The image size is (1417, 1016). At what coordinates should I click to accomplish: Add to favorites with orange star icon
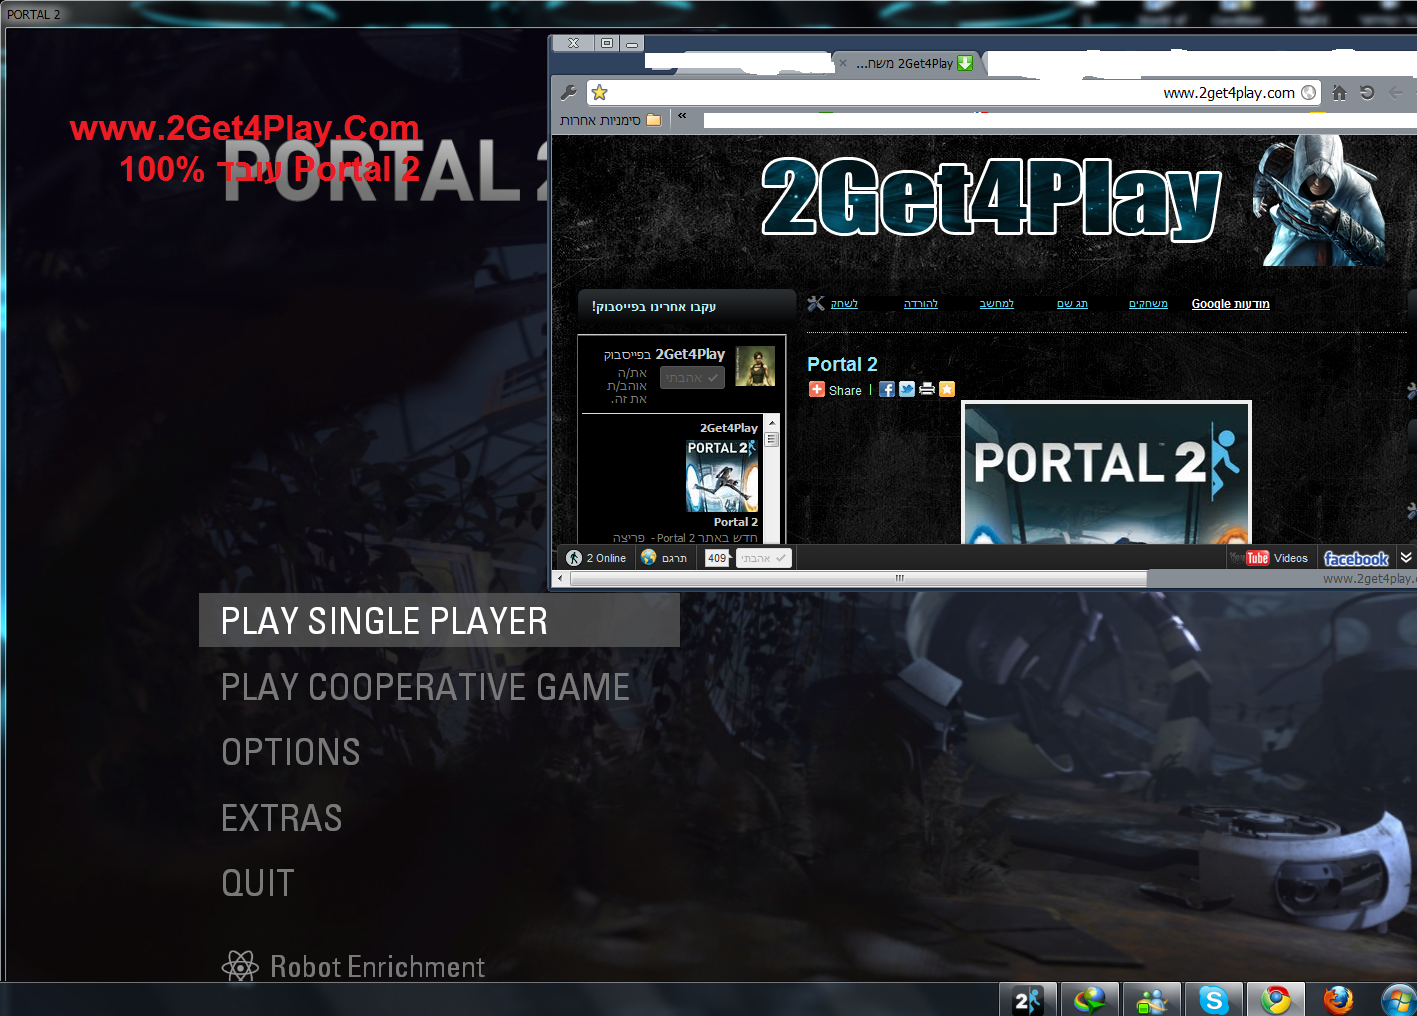click(x=947, y=389)
